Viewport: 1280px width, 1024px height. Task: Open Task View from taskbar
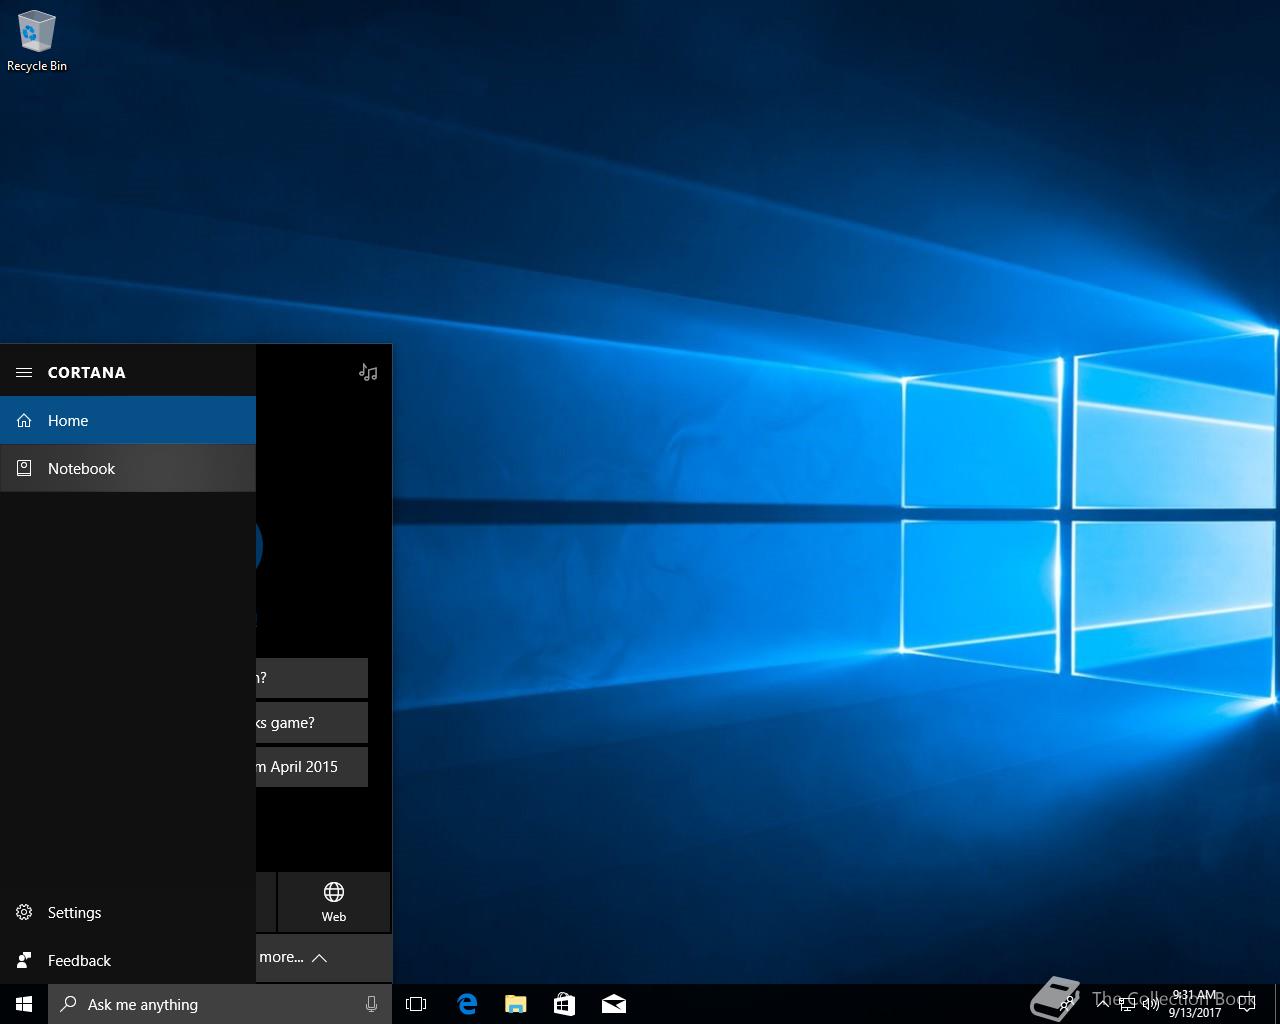coord(416,1004)
